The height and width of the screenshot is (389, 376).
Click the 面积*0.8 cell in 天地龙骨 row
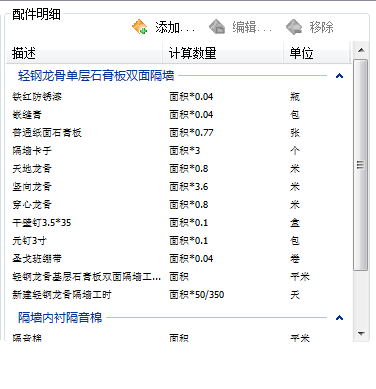point(189,169)
